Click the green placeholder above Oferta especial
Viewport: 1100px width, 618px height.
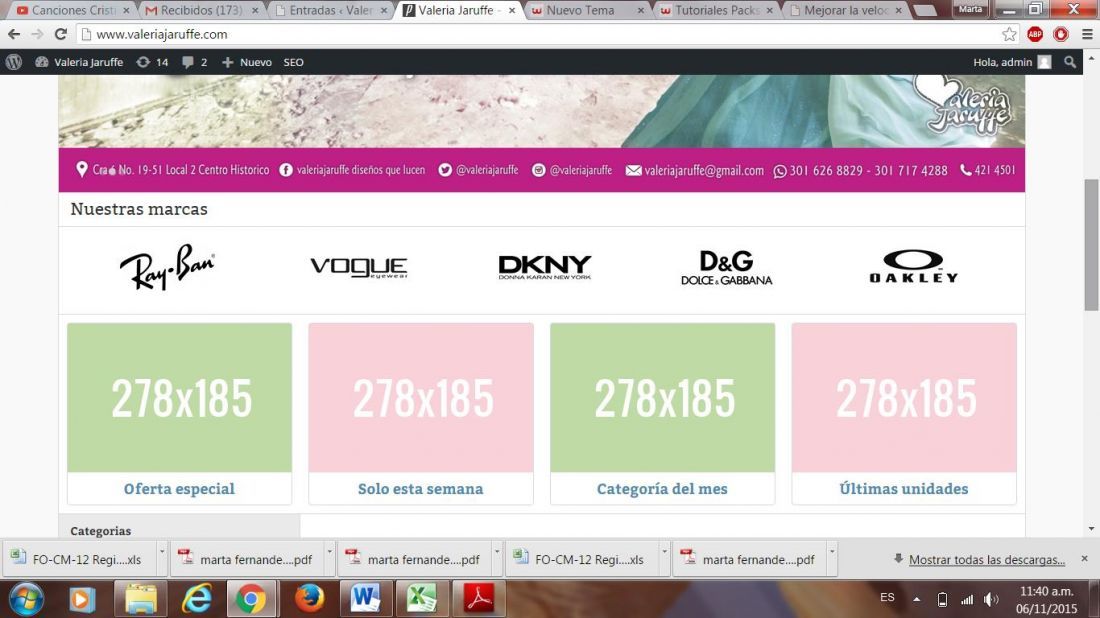pyautogui.click(x=180, y=397)
